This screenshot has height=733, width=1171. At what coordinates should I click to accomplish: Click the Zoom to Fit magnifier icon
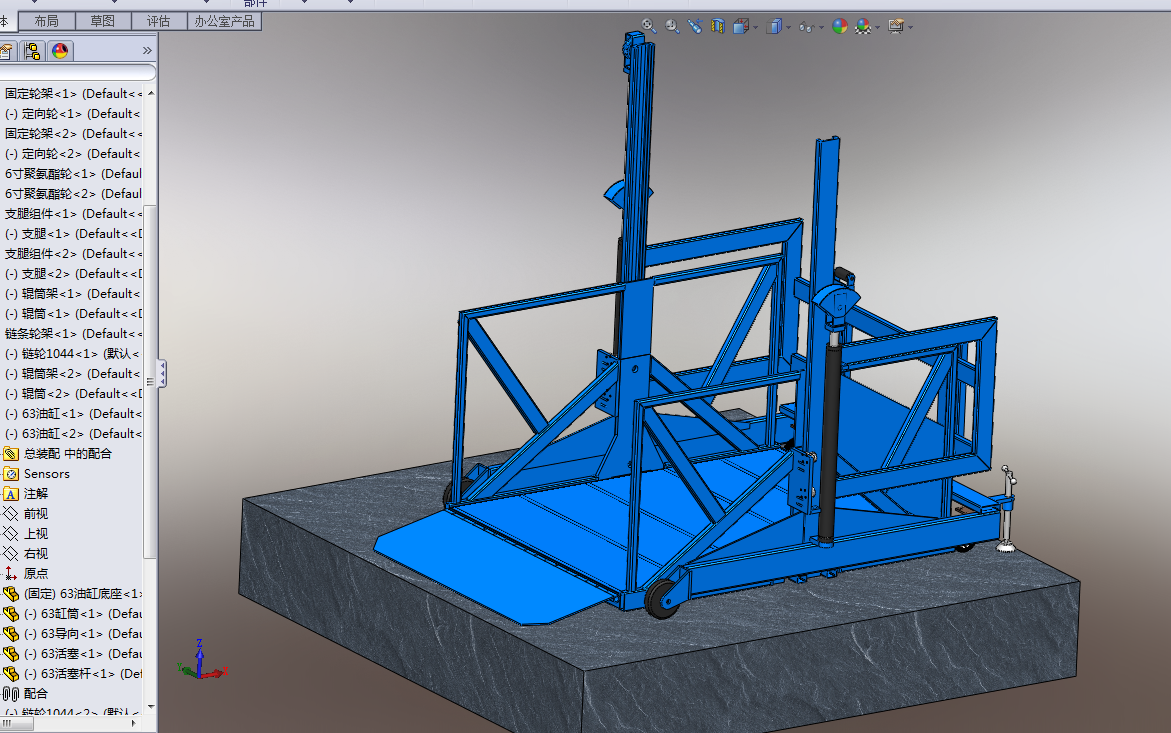649,26
